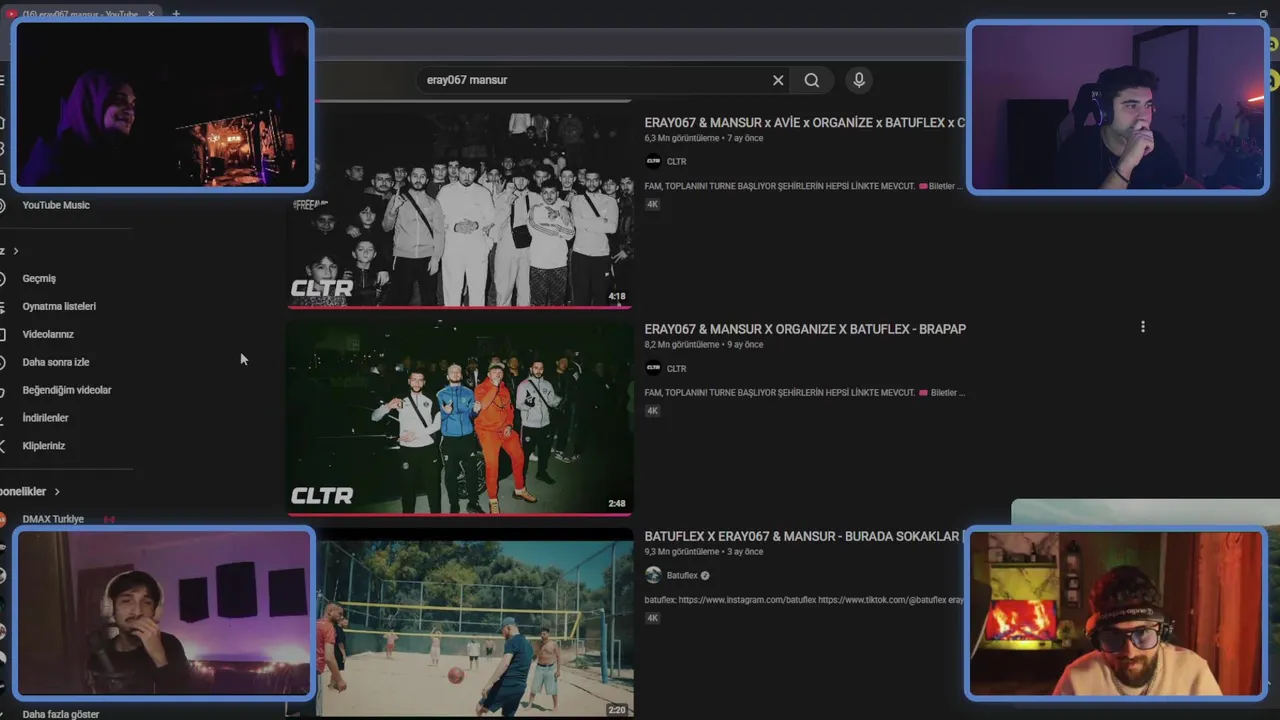The height and width of the screenshot is (720, 1280).
Task: Click the verified badge next to Batuflex
Action: [x=705, y=576]
